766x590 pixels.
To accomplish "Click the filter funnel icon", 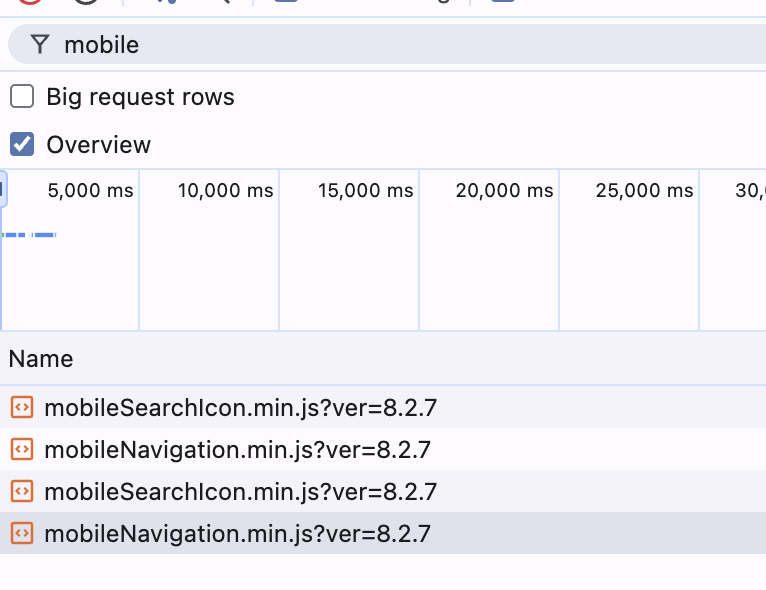I will (x=39, y=44).
